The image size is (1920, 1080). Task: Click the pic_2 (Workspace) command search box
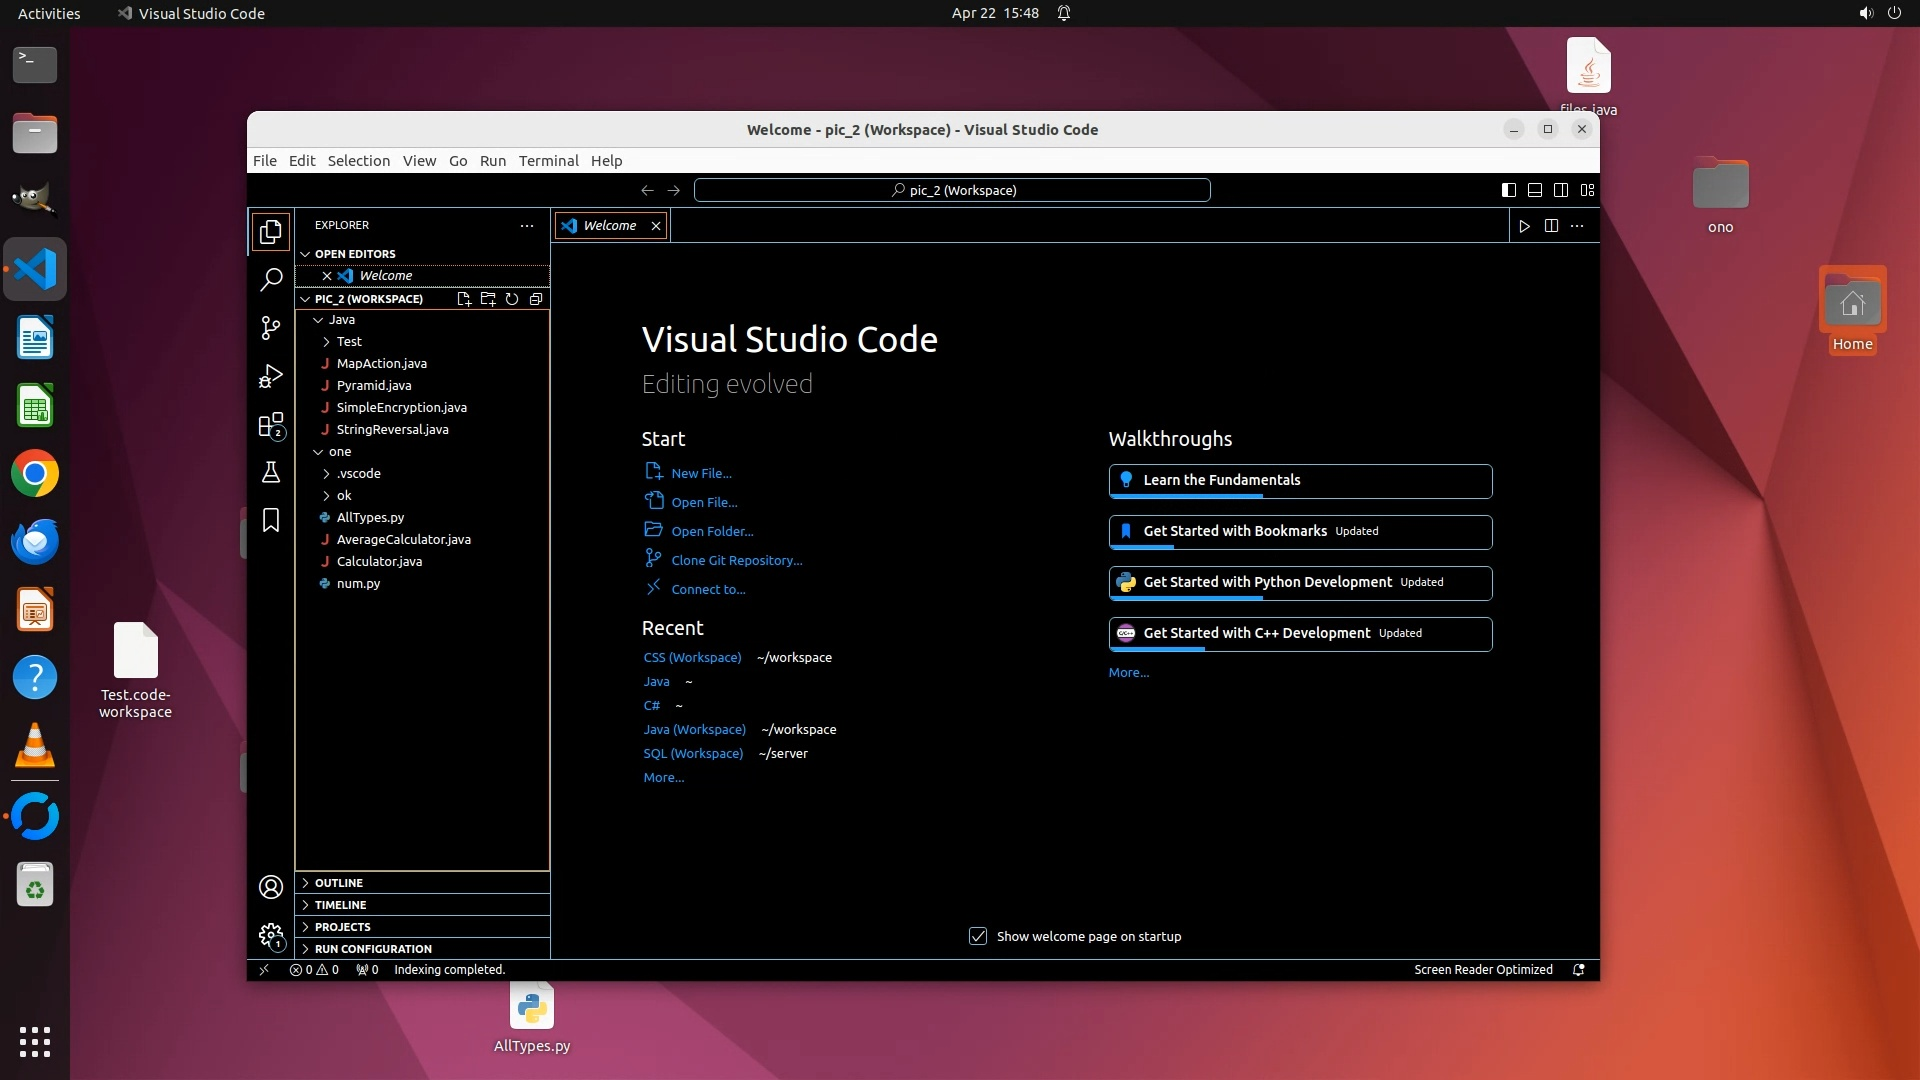point(952,190)
